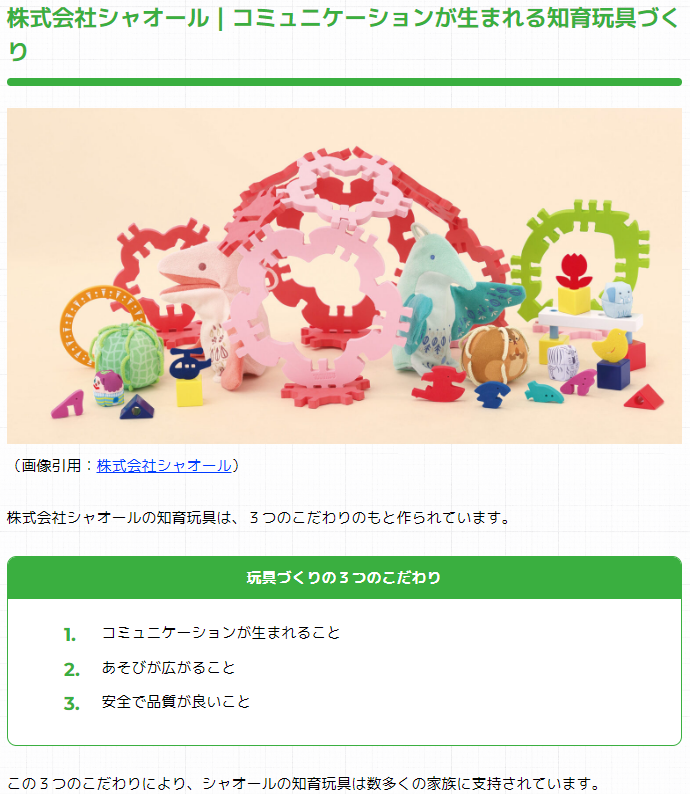Open the 株式会社シャオール image source link
Viewport: 690px width, 794px height.
(x=164, y=465)
